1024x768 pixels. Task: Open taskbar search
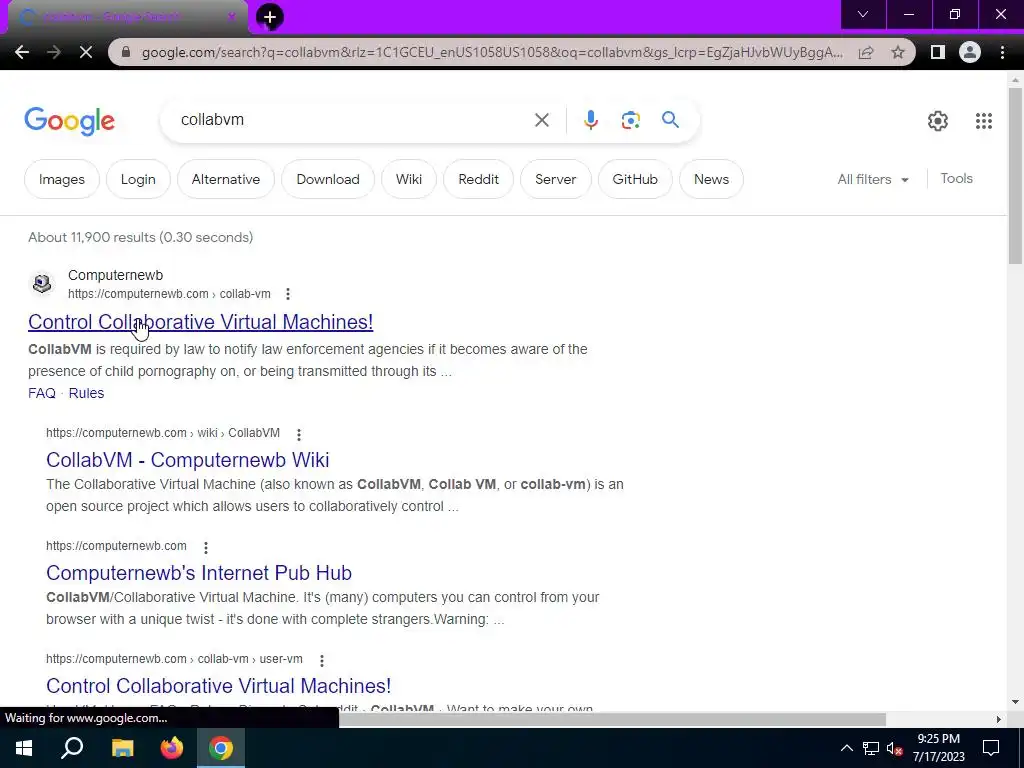click(72, 748)
